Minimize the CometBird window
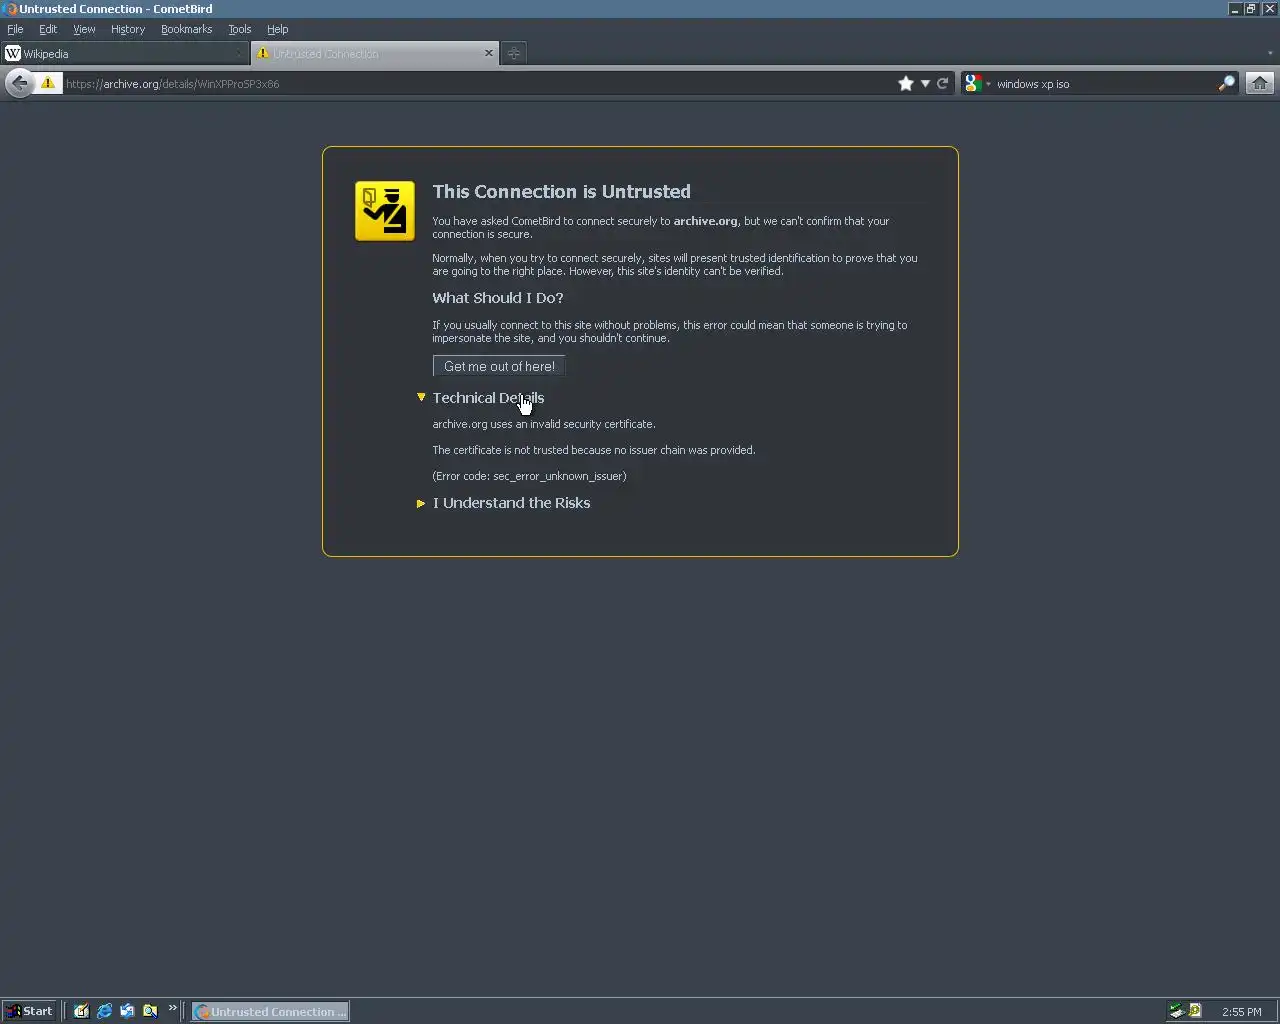This screenshot has height=1024, width=1280. click(x=1234, y=9)
